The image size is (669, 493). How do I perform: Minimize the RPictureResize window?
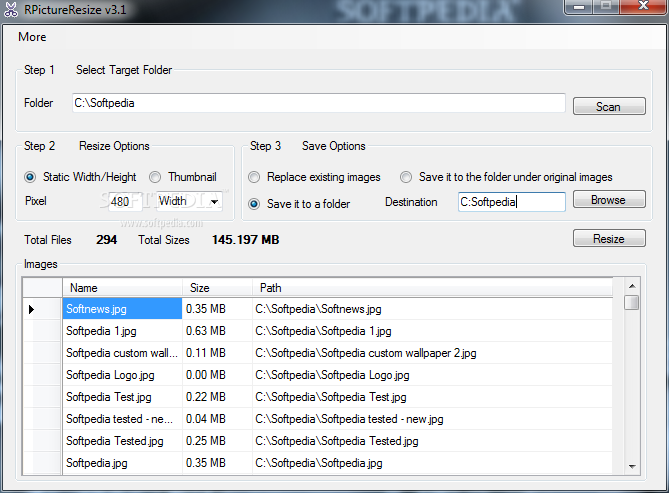pos(579,7)
